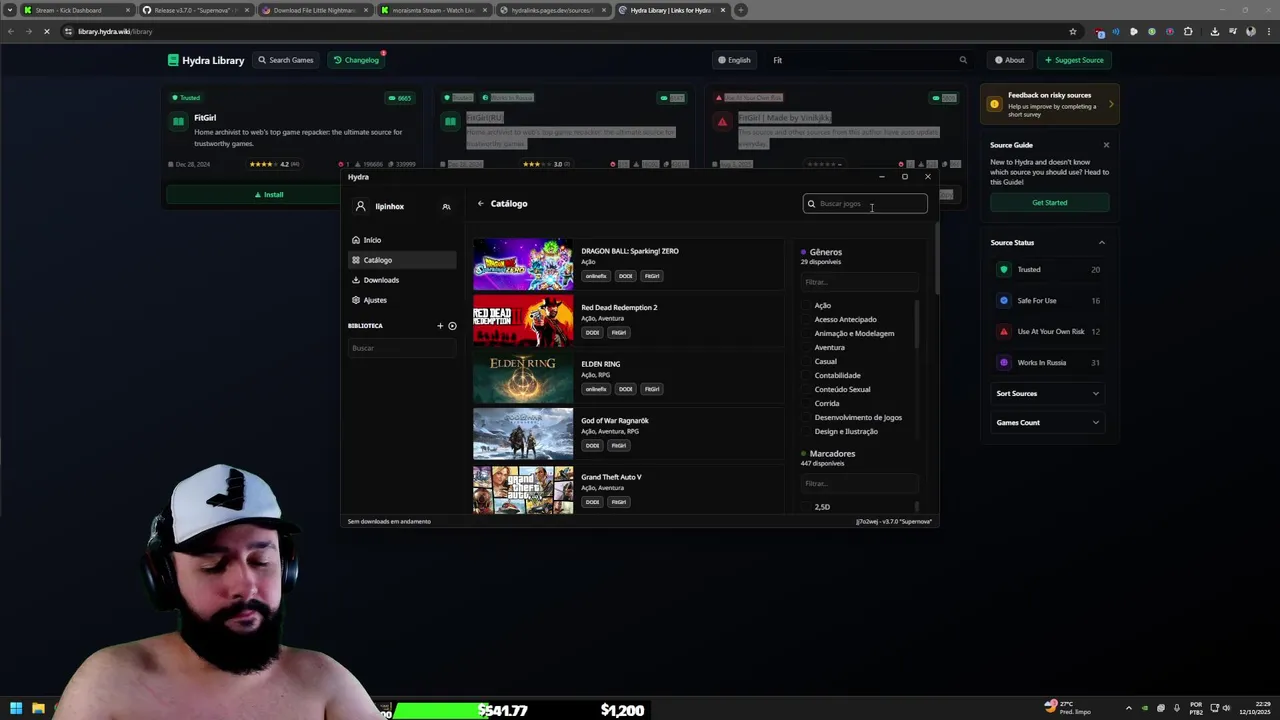
Task: Open Downloads in the Hydra sidebar
Action: tap(402, 280)
